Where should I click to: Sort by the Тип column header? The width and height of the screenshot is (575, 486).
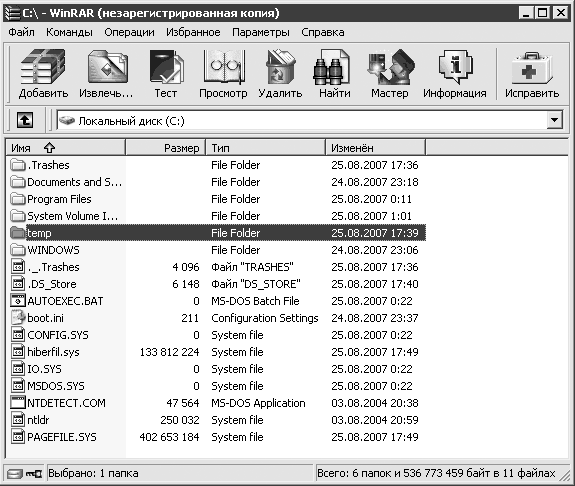point(265,148)
